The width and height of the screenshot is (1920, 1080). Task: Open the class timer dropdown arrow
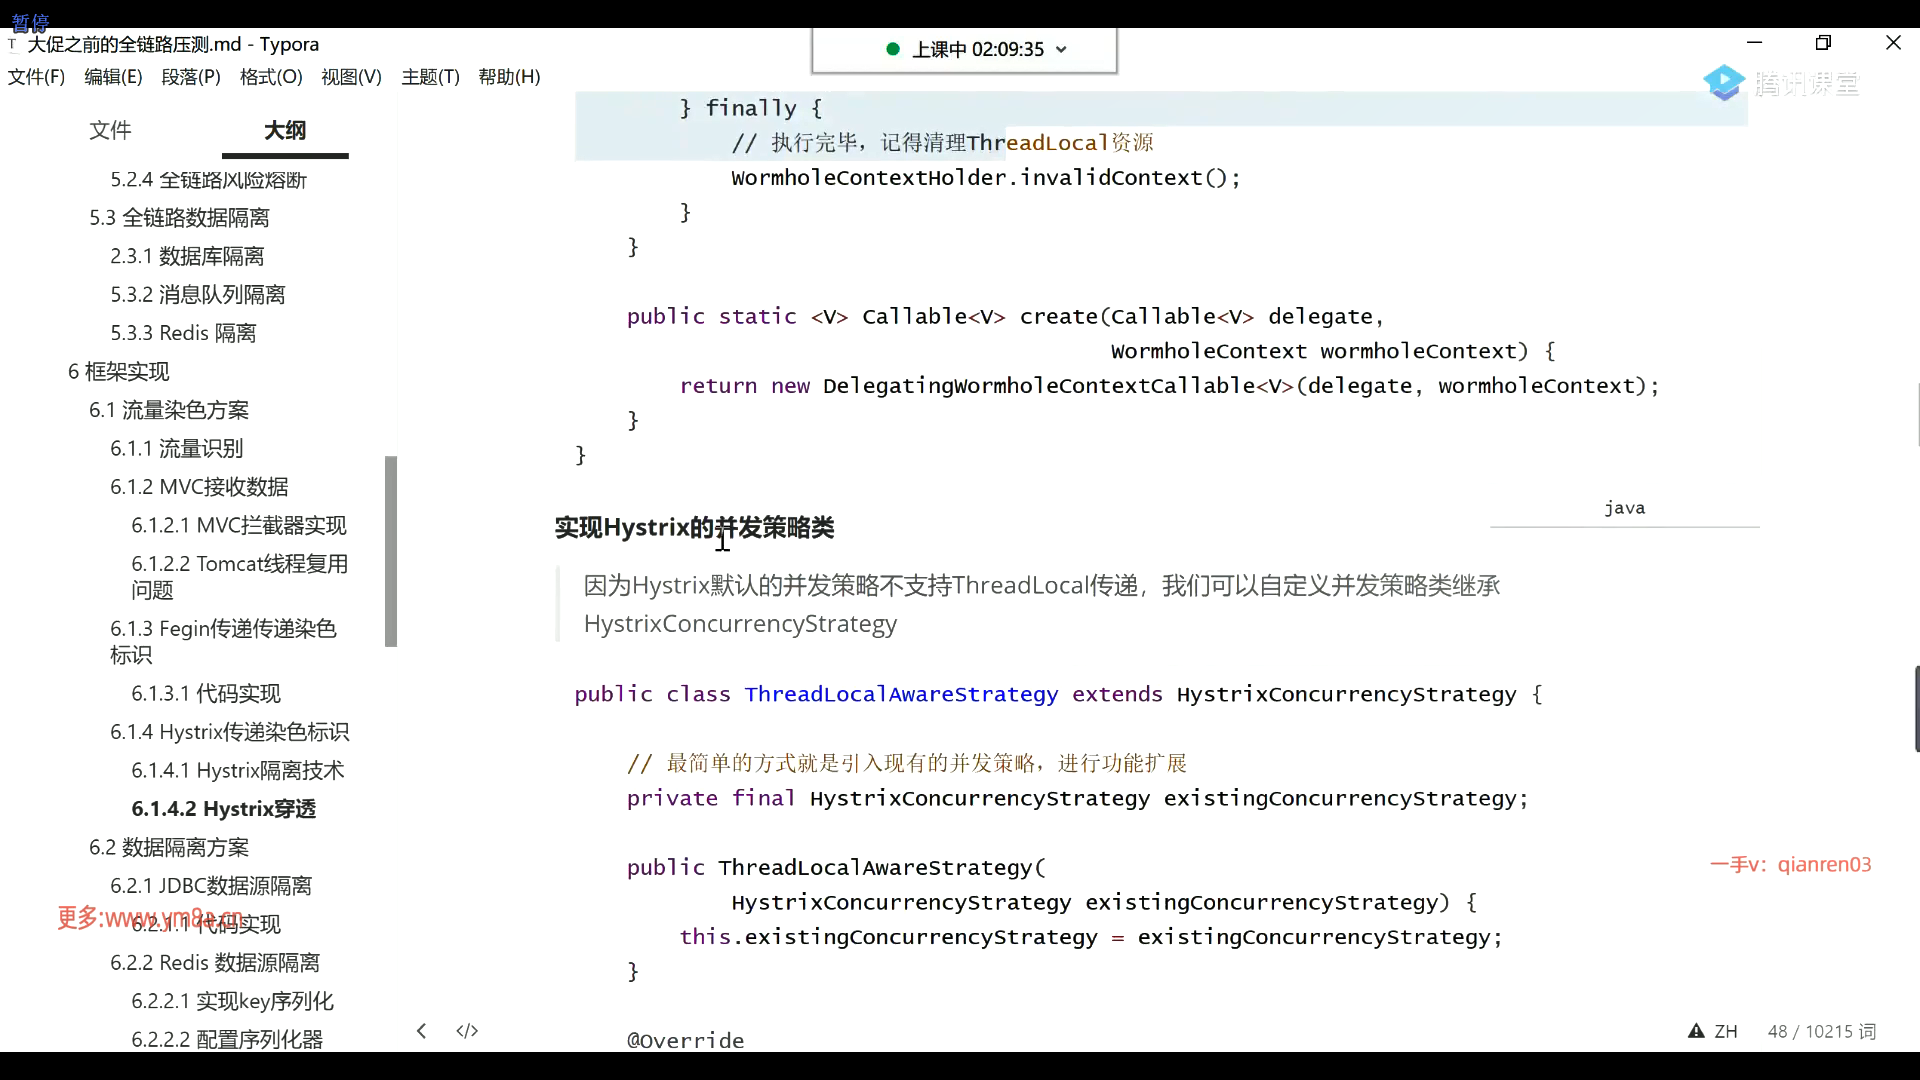1061,50
